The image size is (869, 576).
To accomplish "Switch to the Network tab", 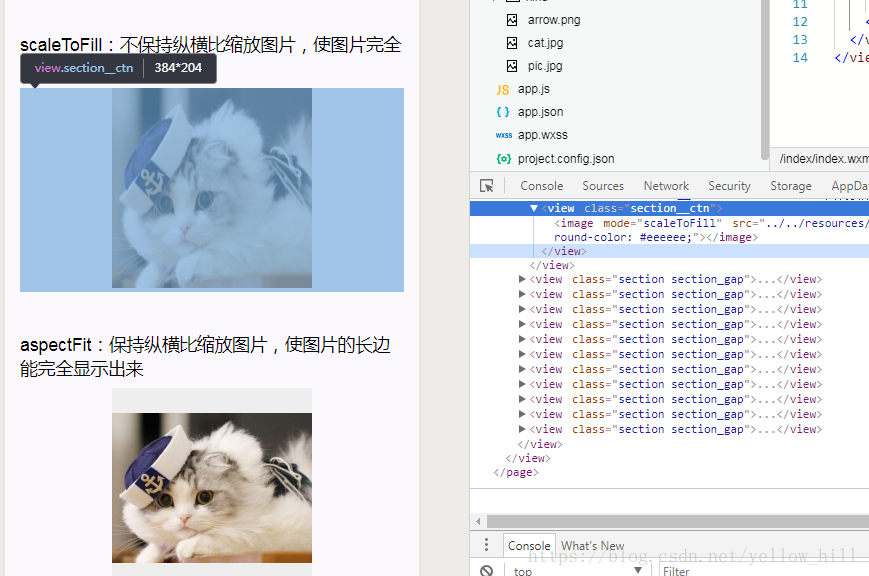I will pos(666,186).
